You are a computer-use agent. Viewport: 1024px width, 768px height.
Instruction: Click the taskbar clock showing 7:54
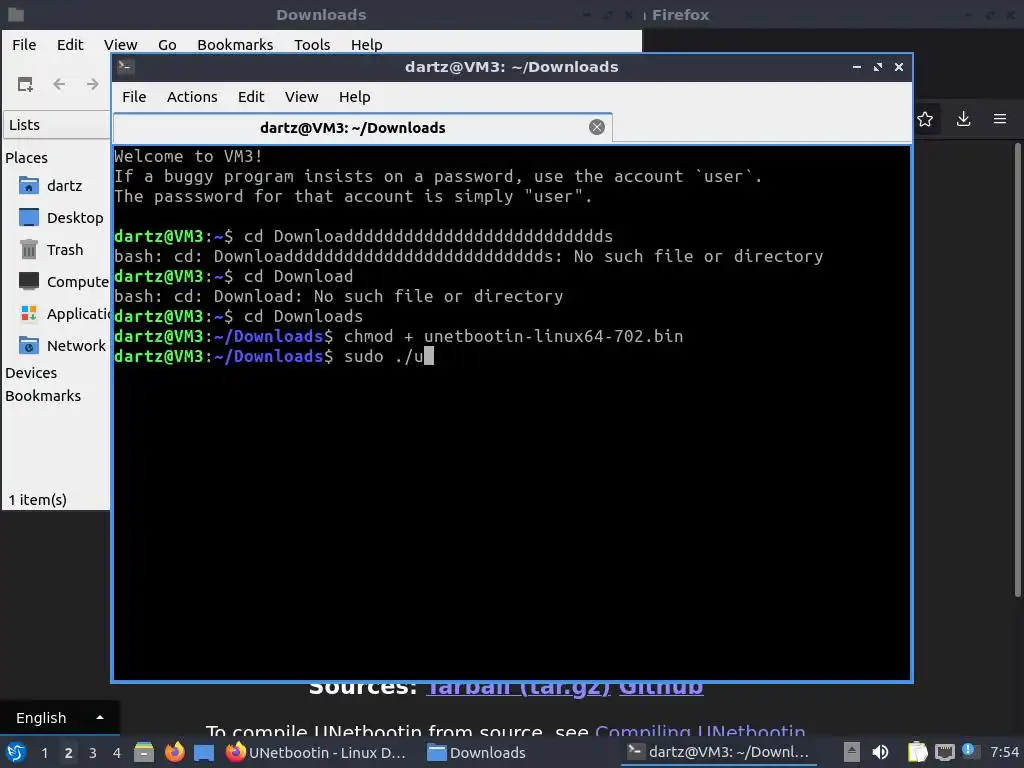click(1004, 752)
